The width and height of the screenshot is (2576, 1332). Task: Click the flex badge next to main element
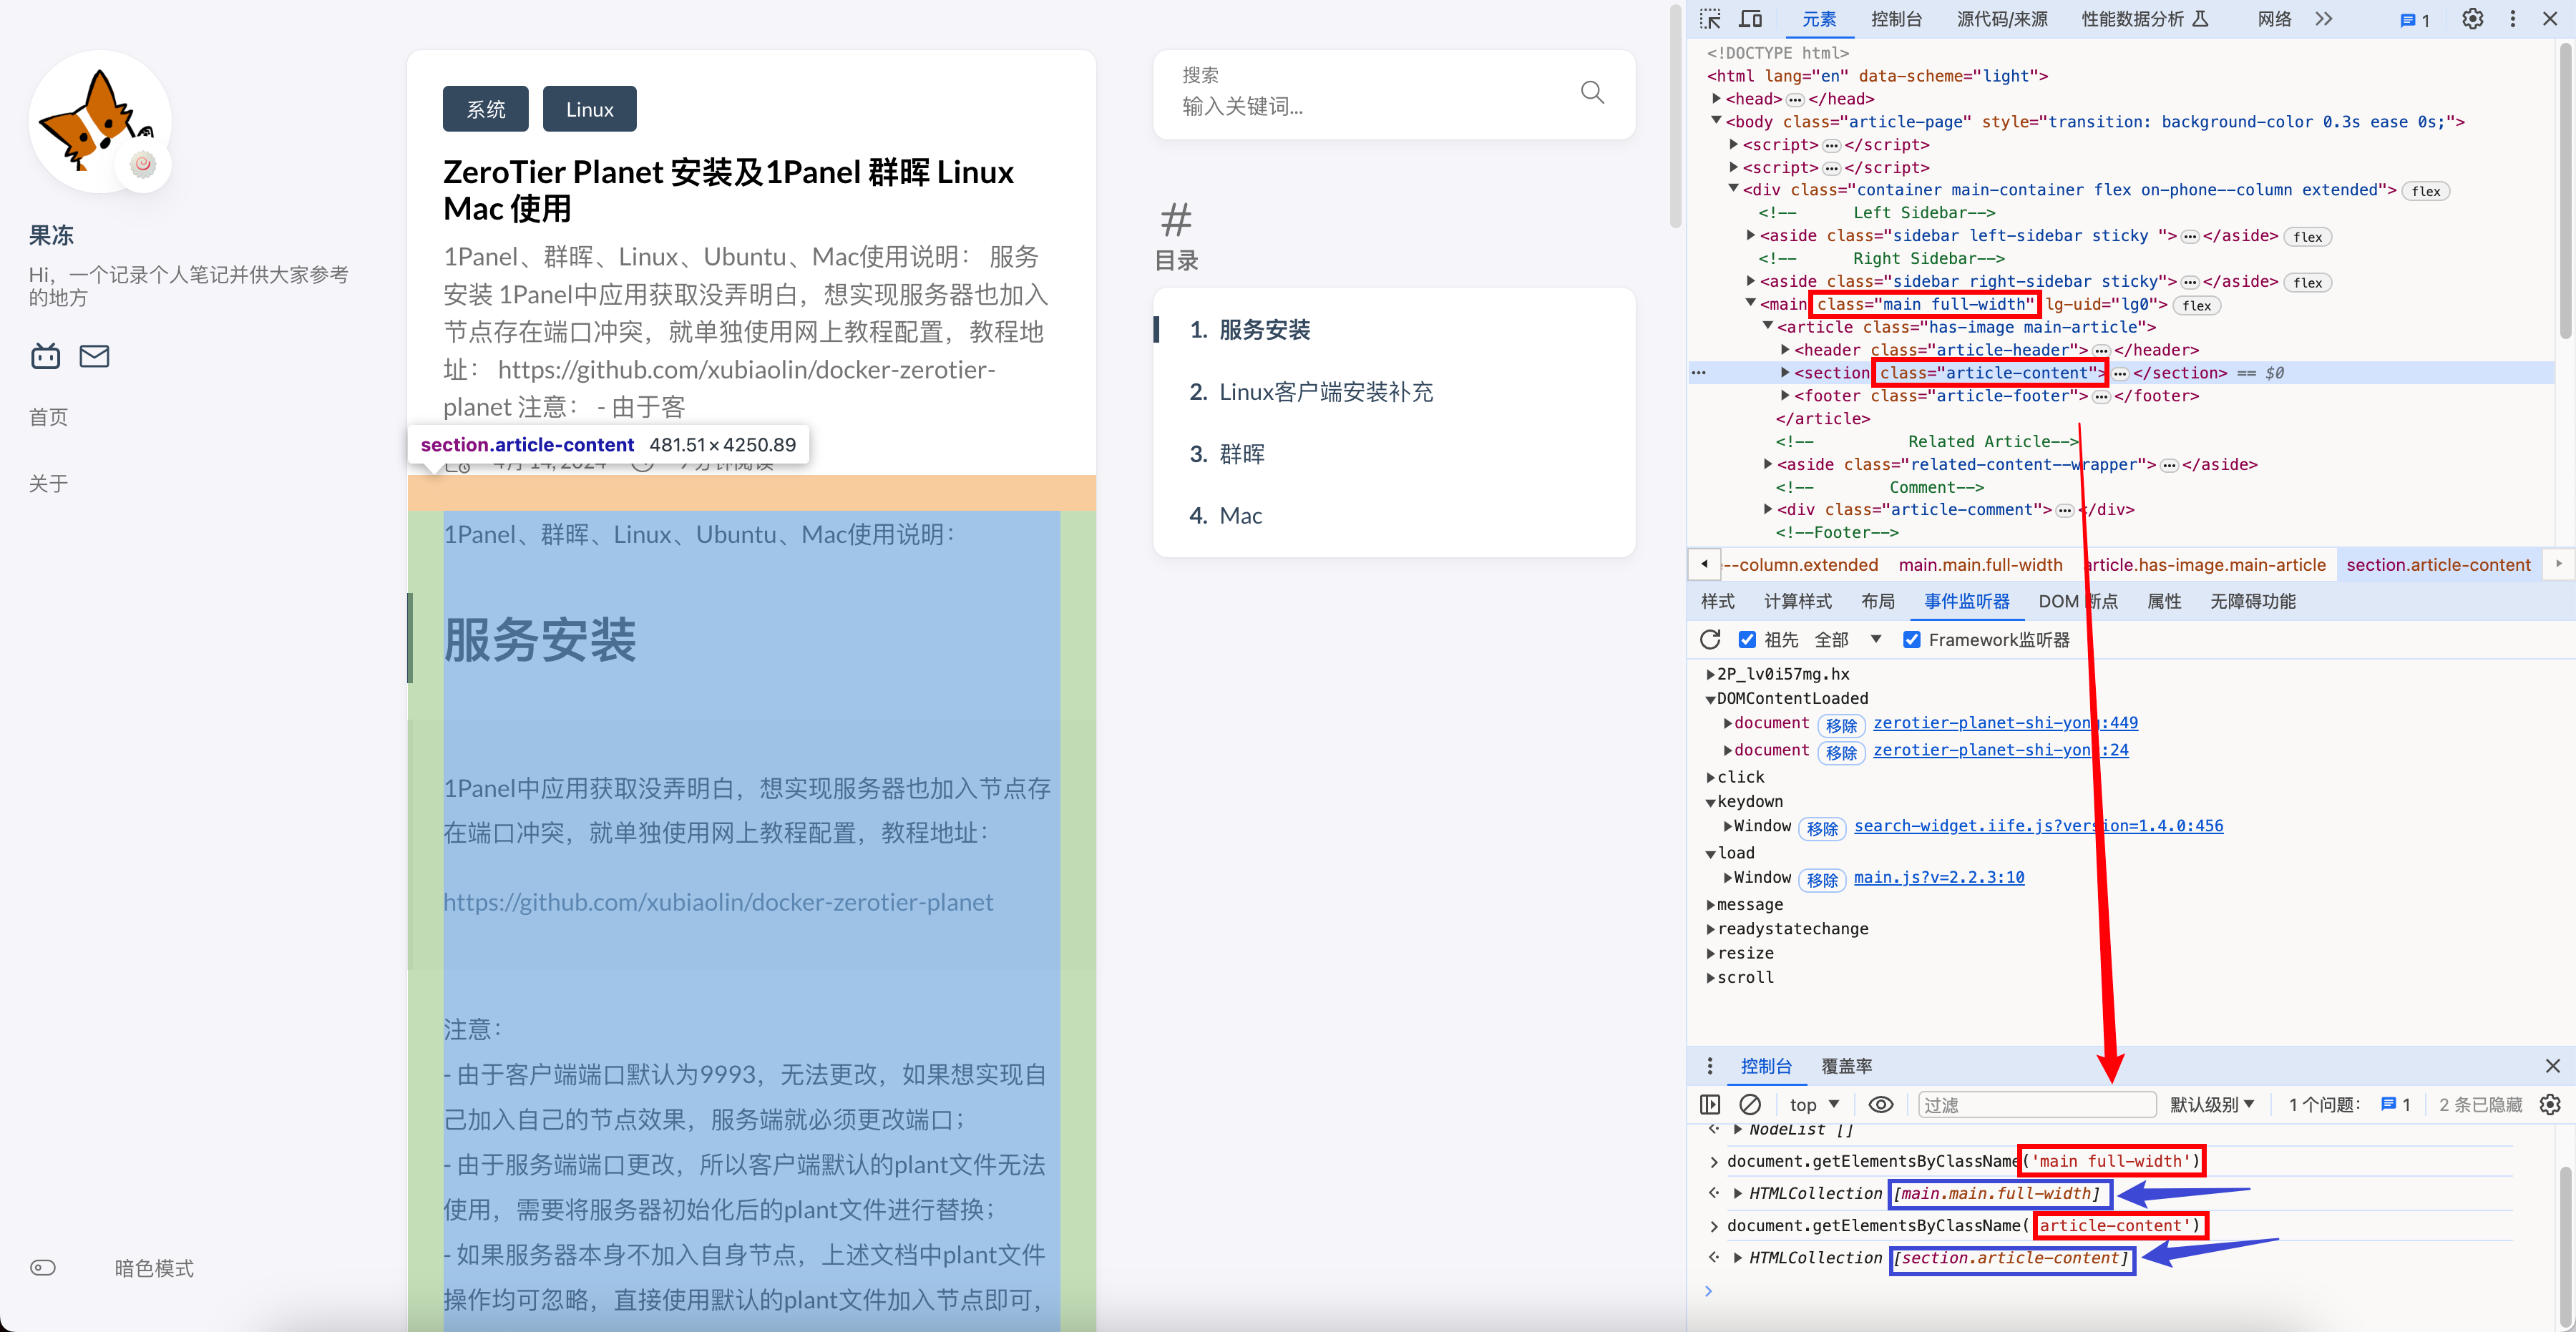coord(2196,305)
